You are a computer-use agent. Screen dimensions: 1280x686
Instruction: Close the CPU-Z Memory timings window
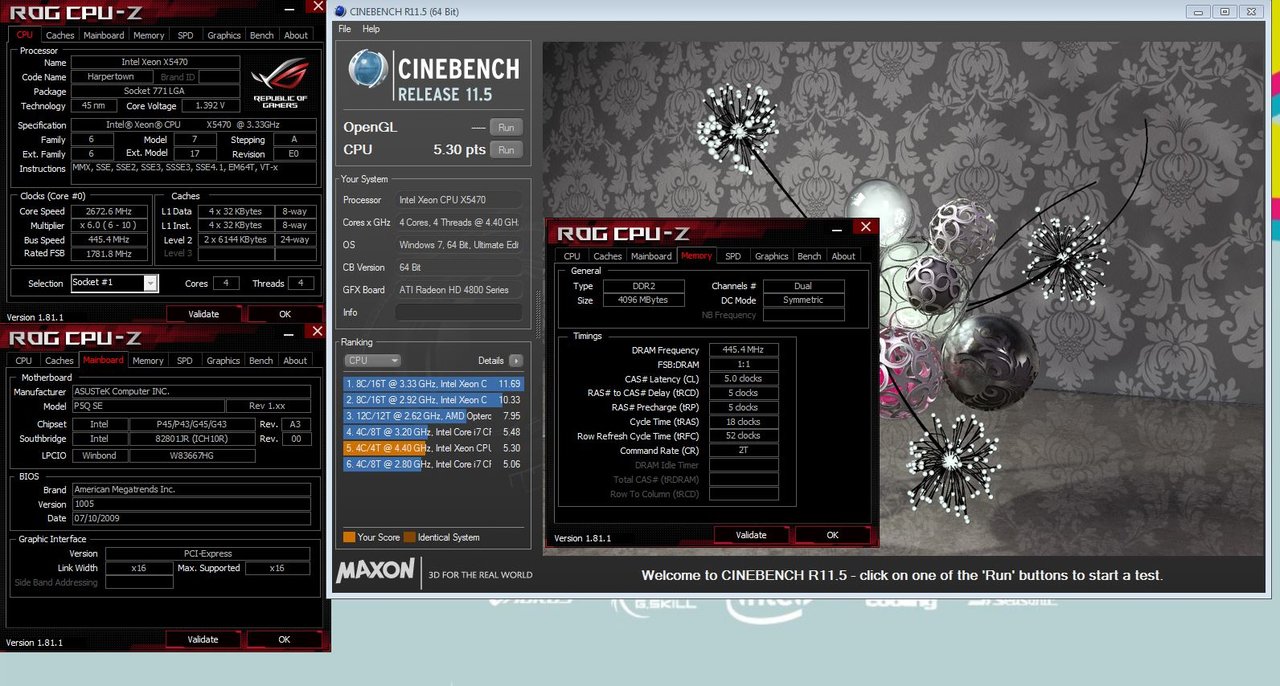point(866,227)
